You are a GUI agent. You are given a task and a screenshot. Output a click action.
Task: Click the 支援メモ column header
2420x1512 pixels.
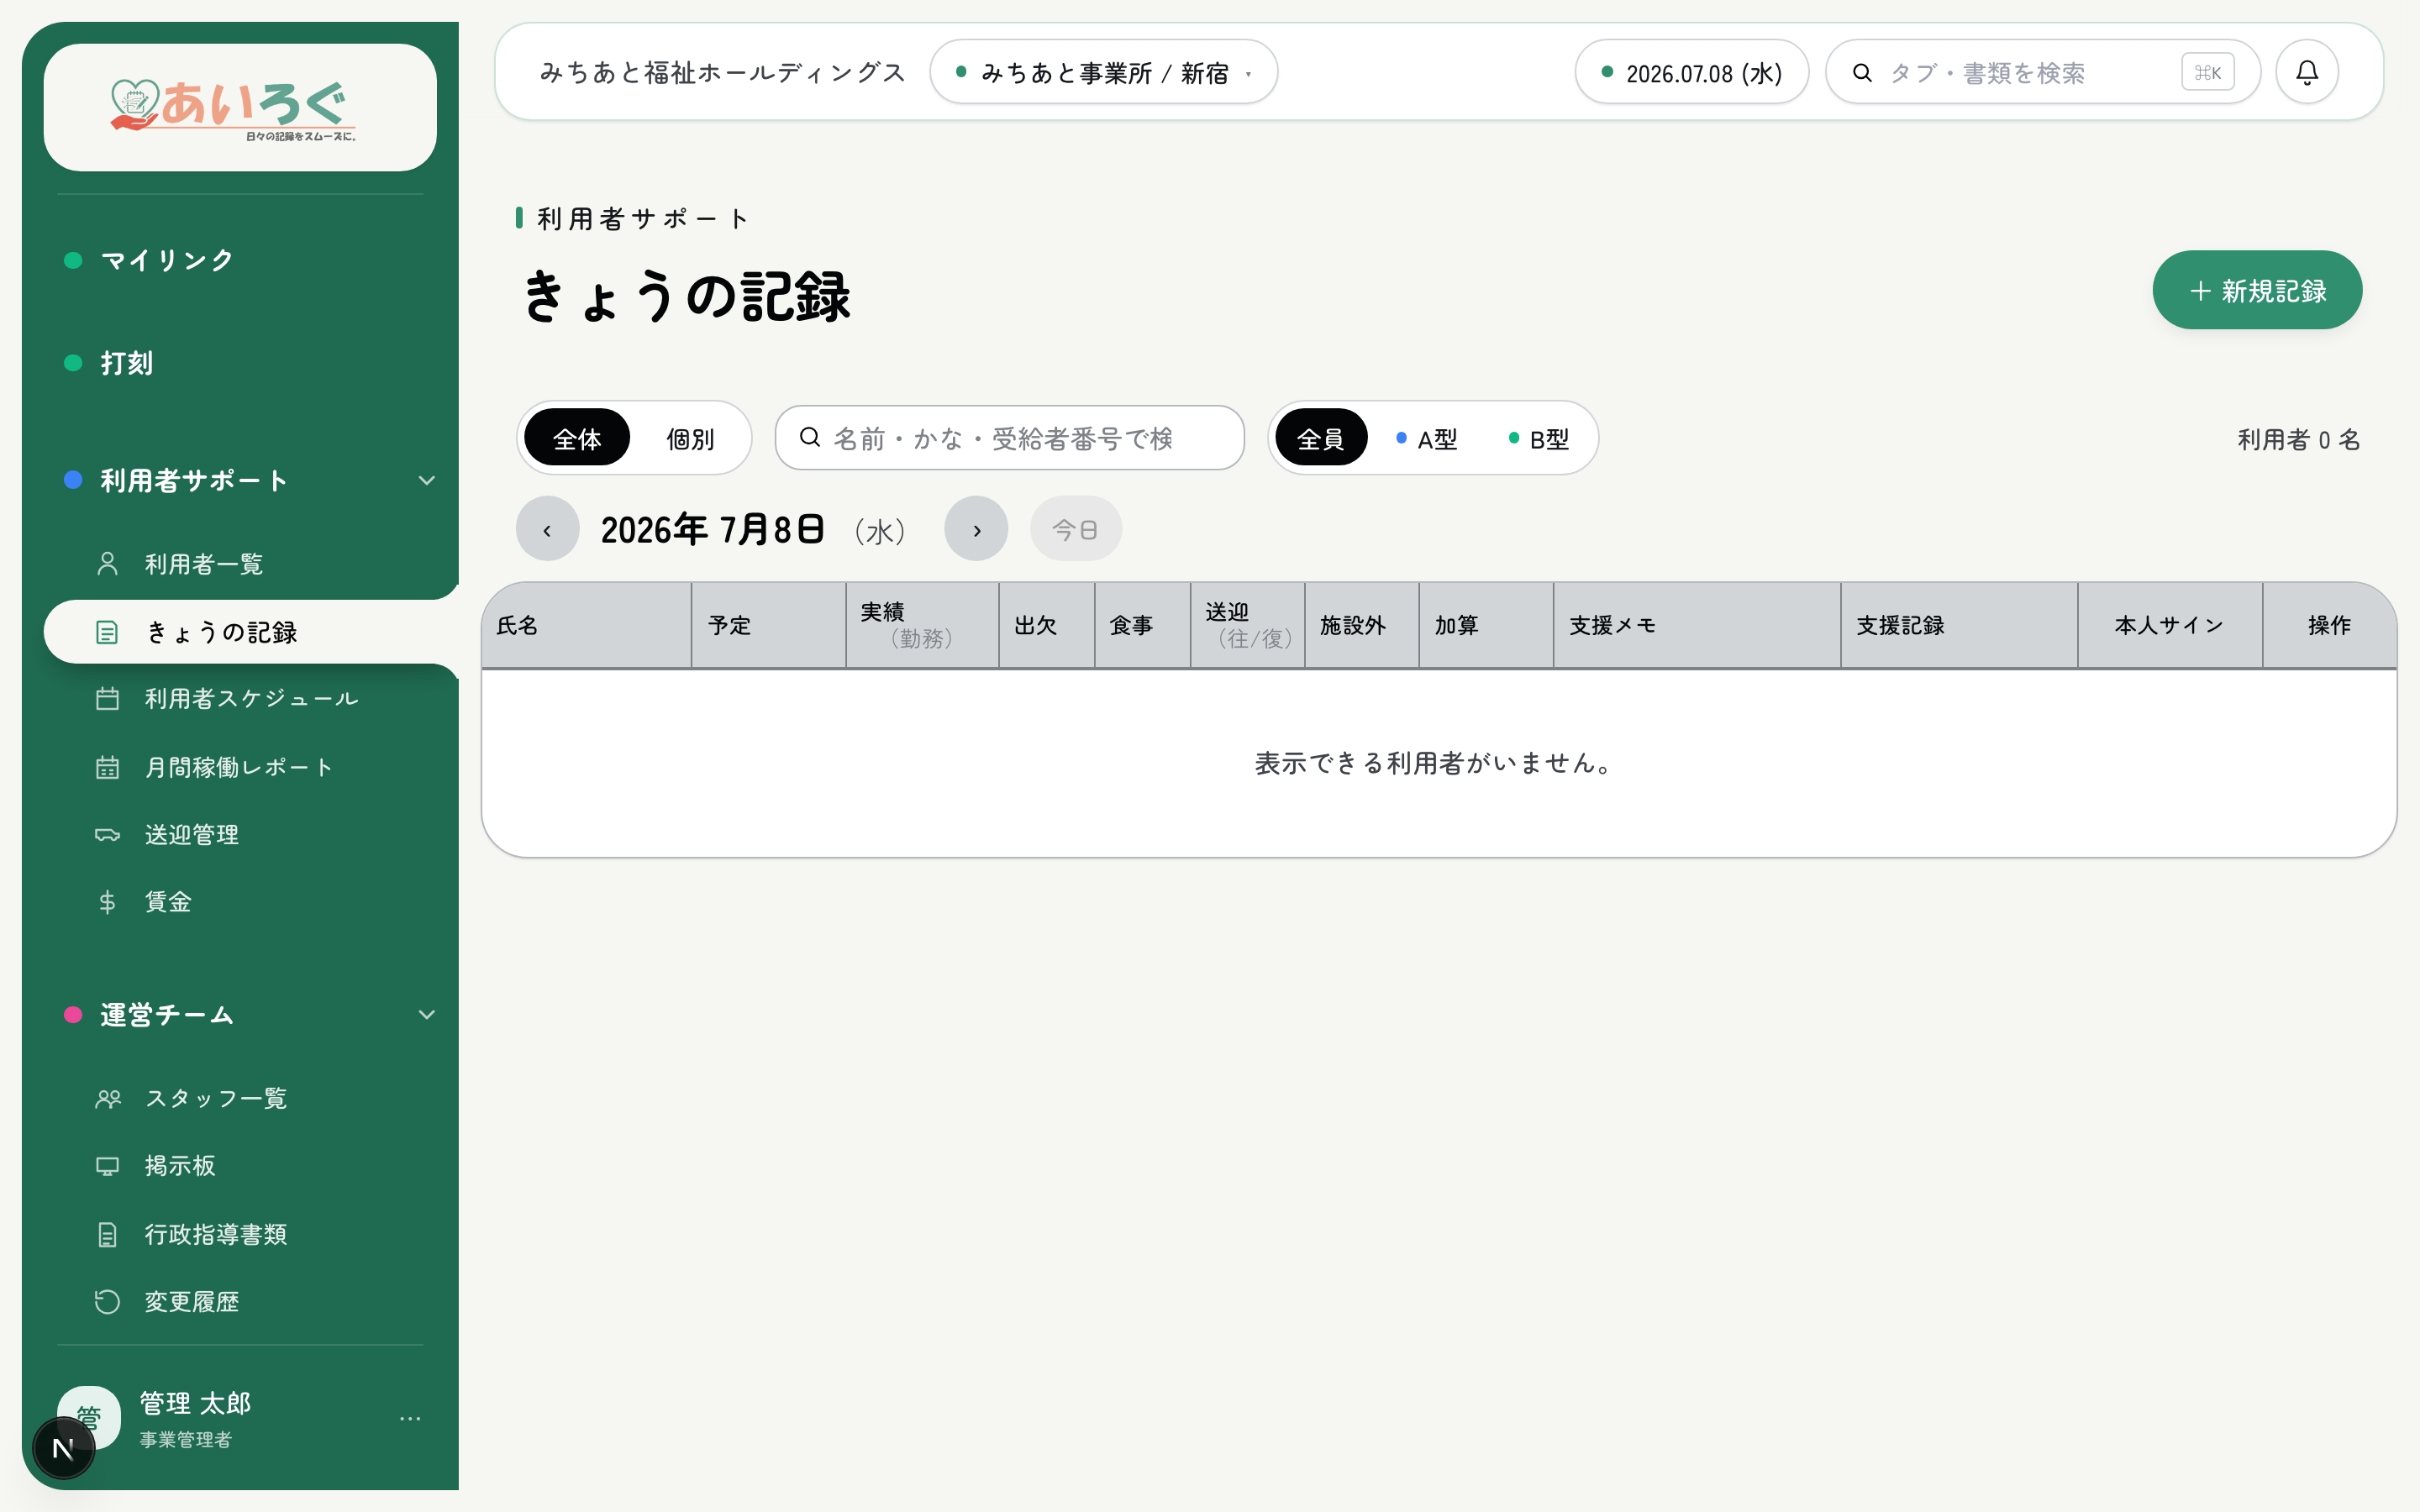[1697, 626]
